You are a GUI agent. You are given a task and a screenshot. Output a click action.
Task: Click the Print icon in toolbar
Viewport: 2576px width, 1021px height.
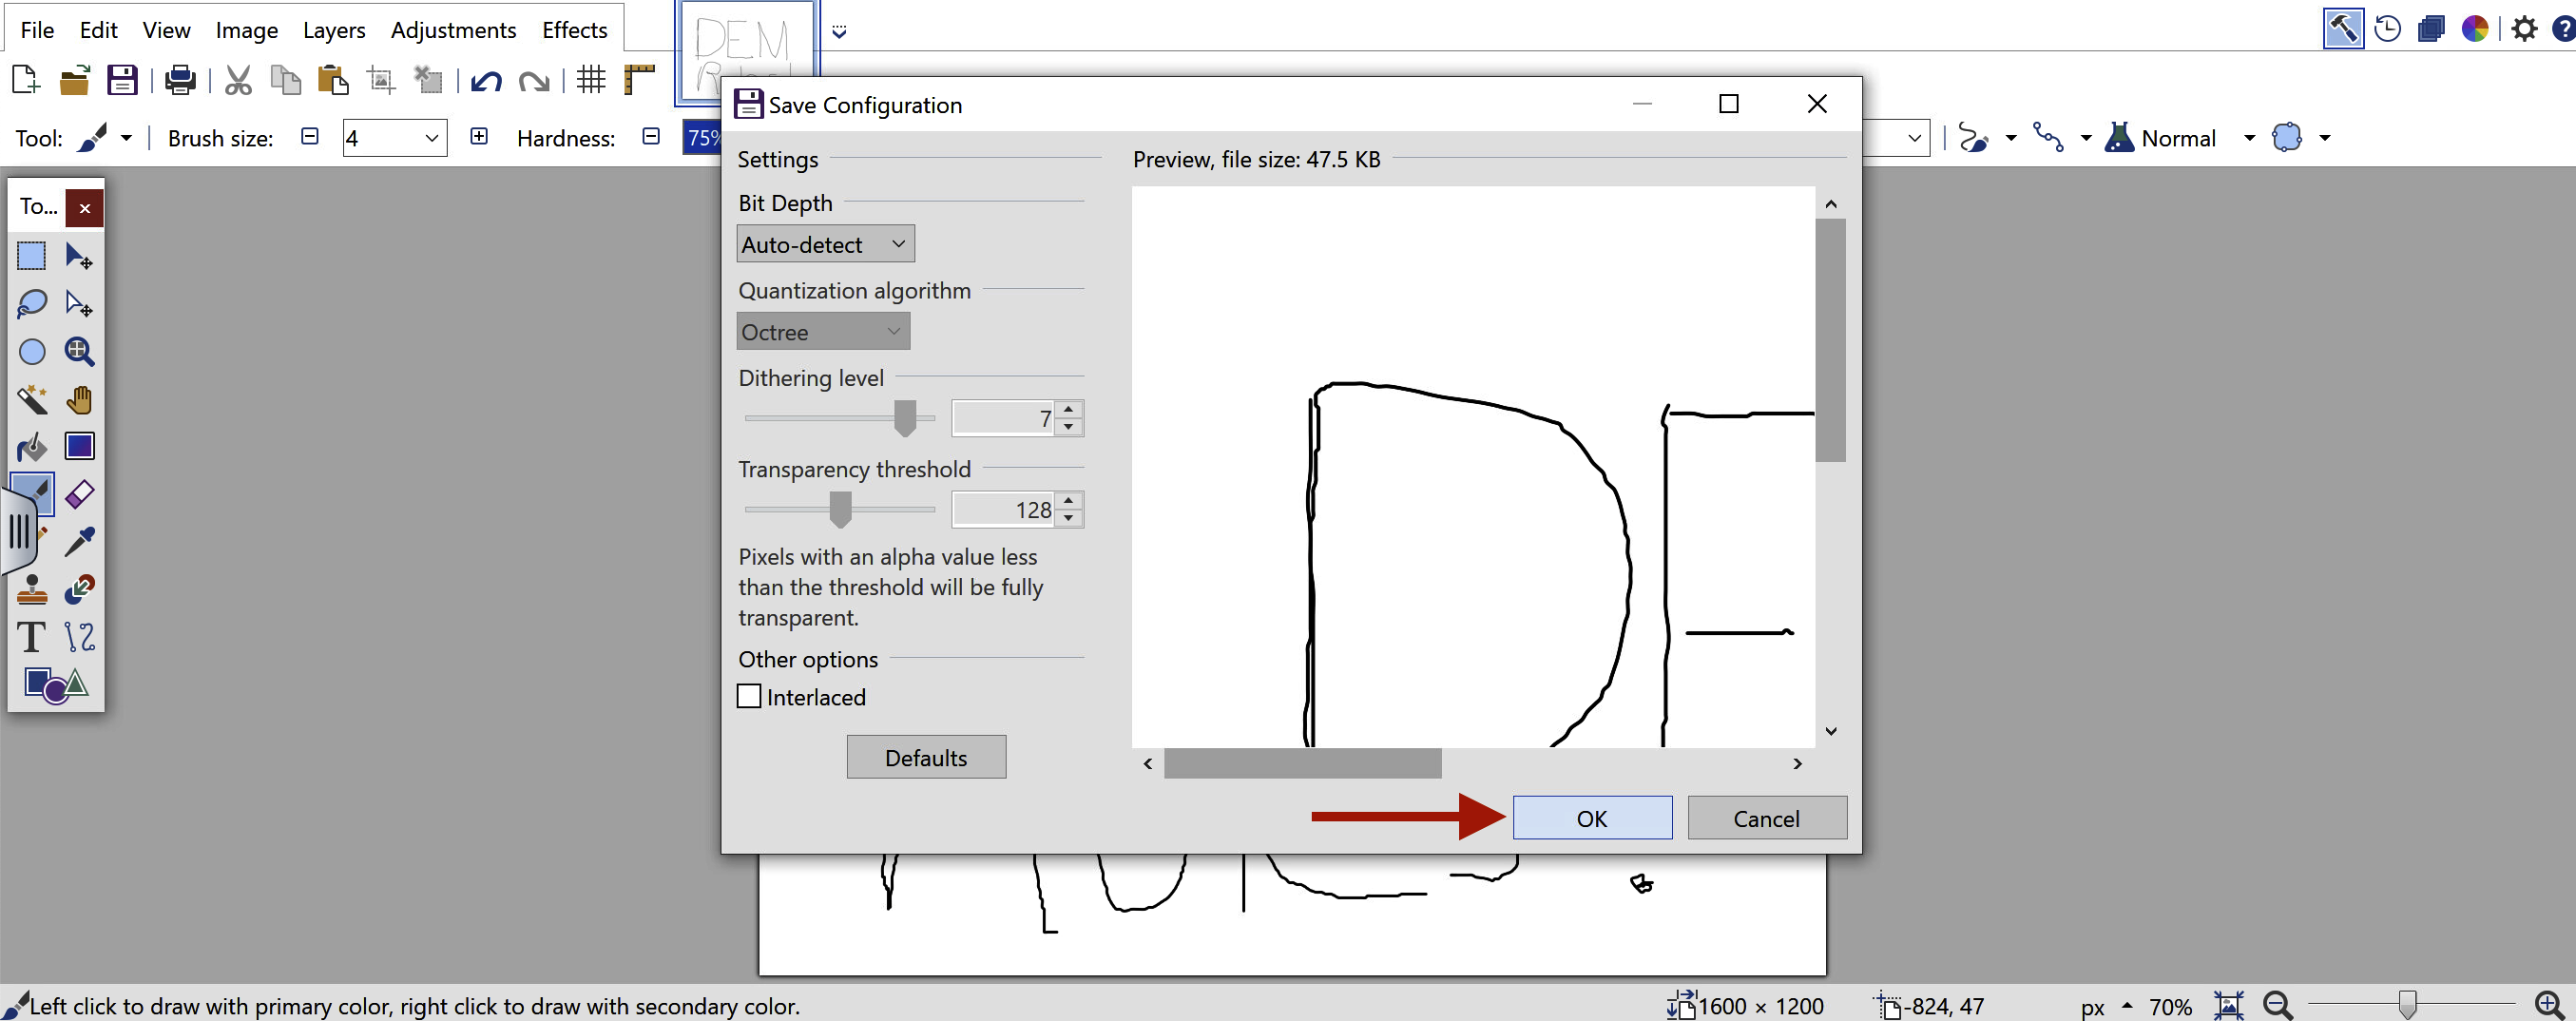[180, 80]
